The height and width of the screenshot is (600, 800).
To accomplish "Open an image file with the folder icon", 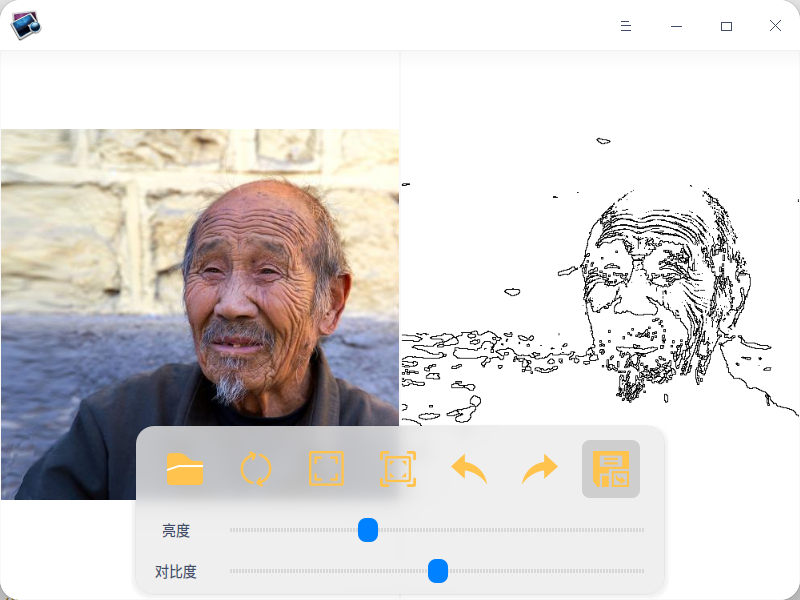I will (x=185, y=468).
